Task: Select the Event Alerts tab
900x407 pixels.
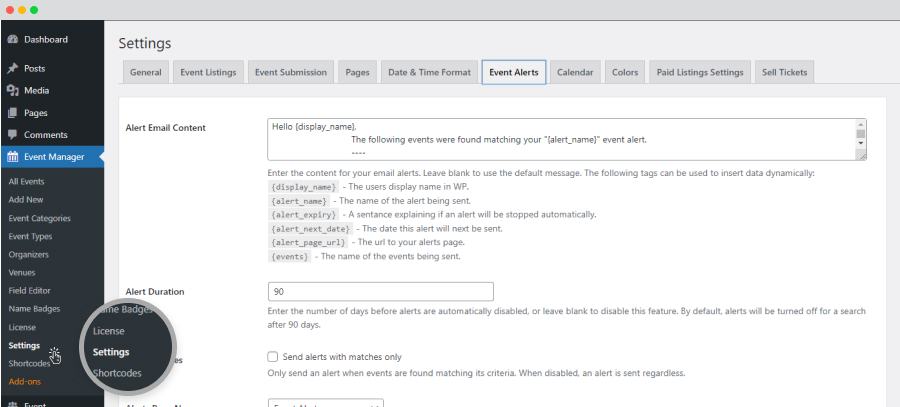Action: point(514,72)
